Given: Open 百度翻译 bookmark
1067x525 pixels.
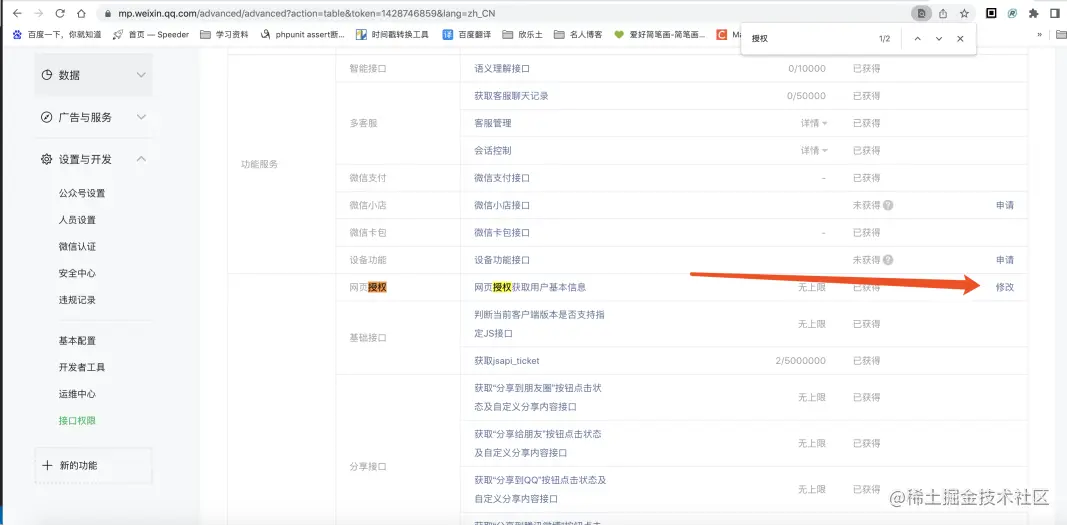Looking at the screenshot, I should [x=466, y=34].
